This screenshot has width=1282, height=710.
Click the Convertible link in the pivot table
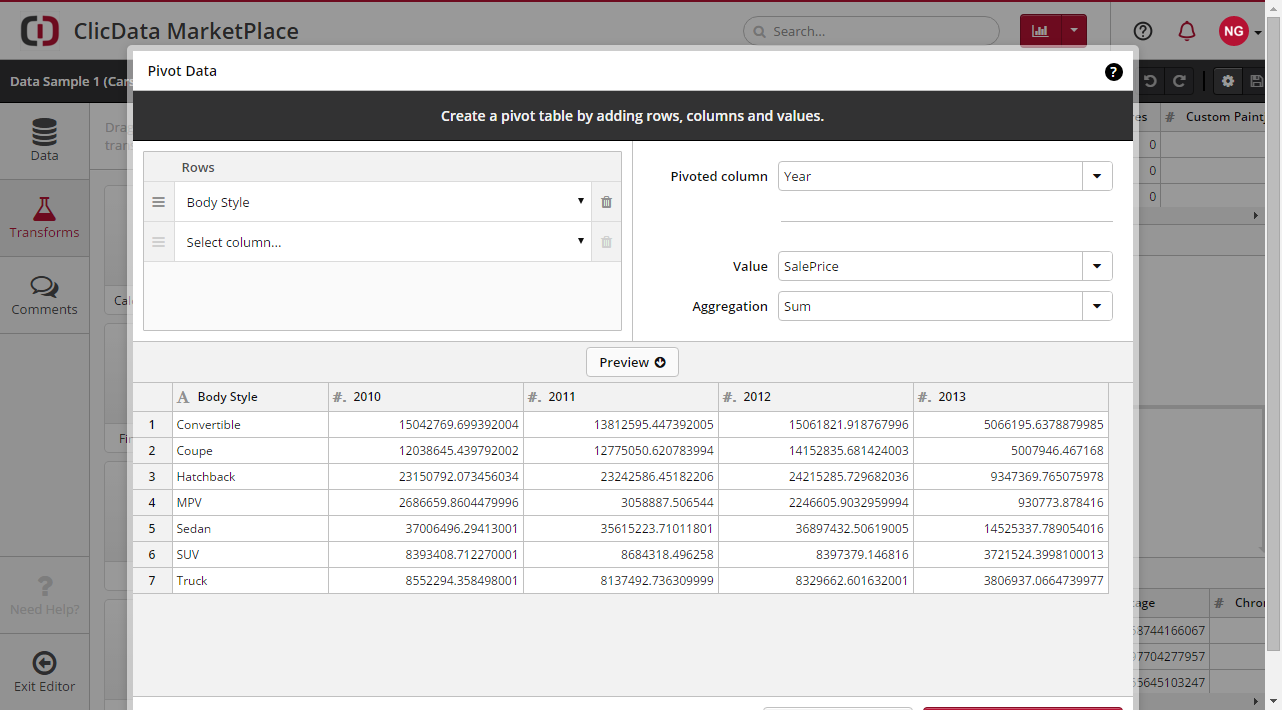[x=208, y=424]
